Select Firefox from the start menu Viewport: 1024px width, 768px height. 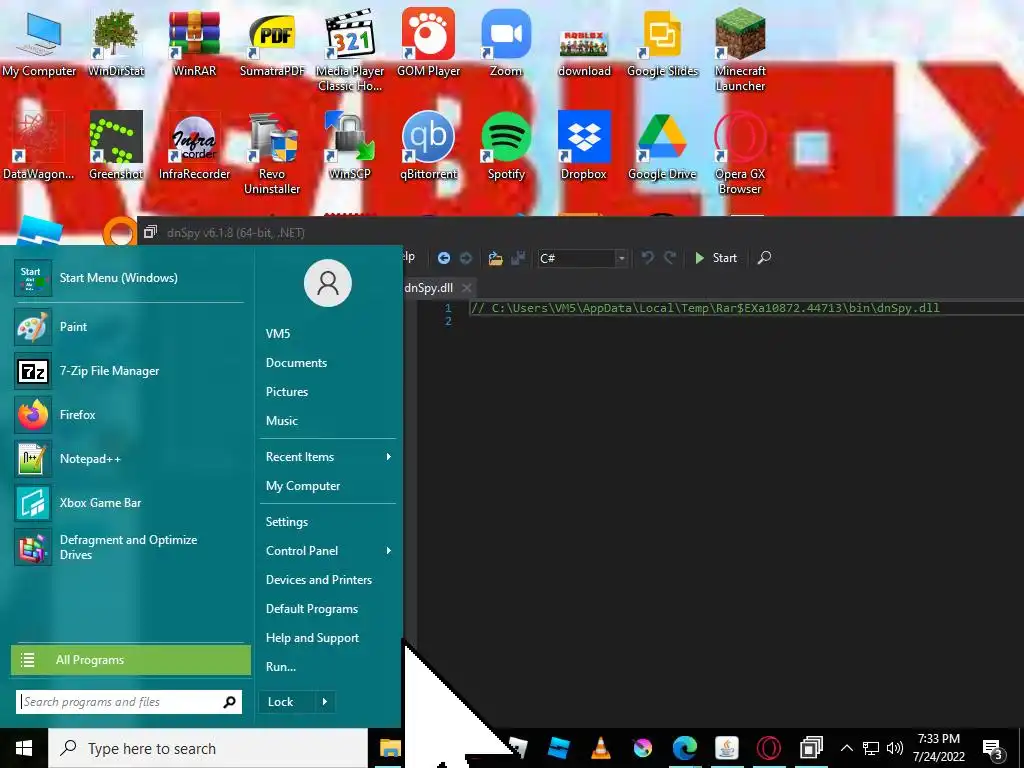(x=129, y=415)
